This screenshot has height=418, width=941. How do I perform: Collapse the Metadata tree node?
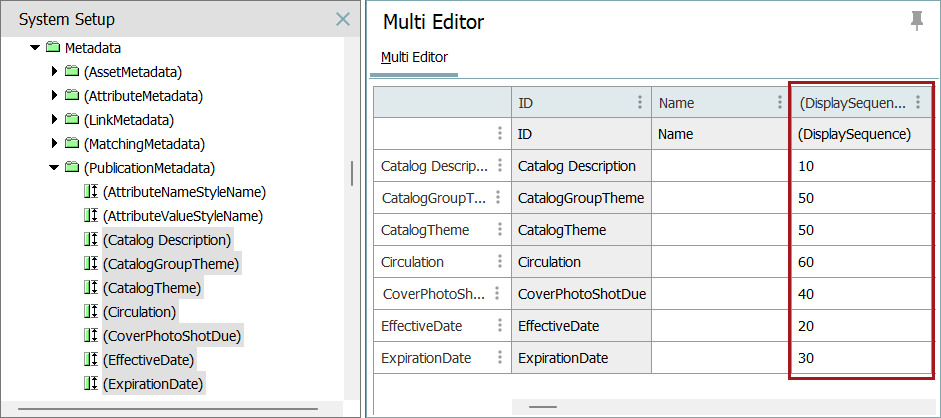[35, 48]
